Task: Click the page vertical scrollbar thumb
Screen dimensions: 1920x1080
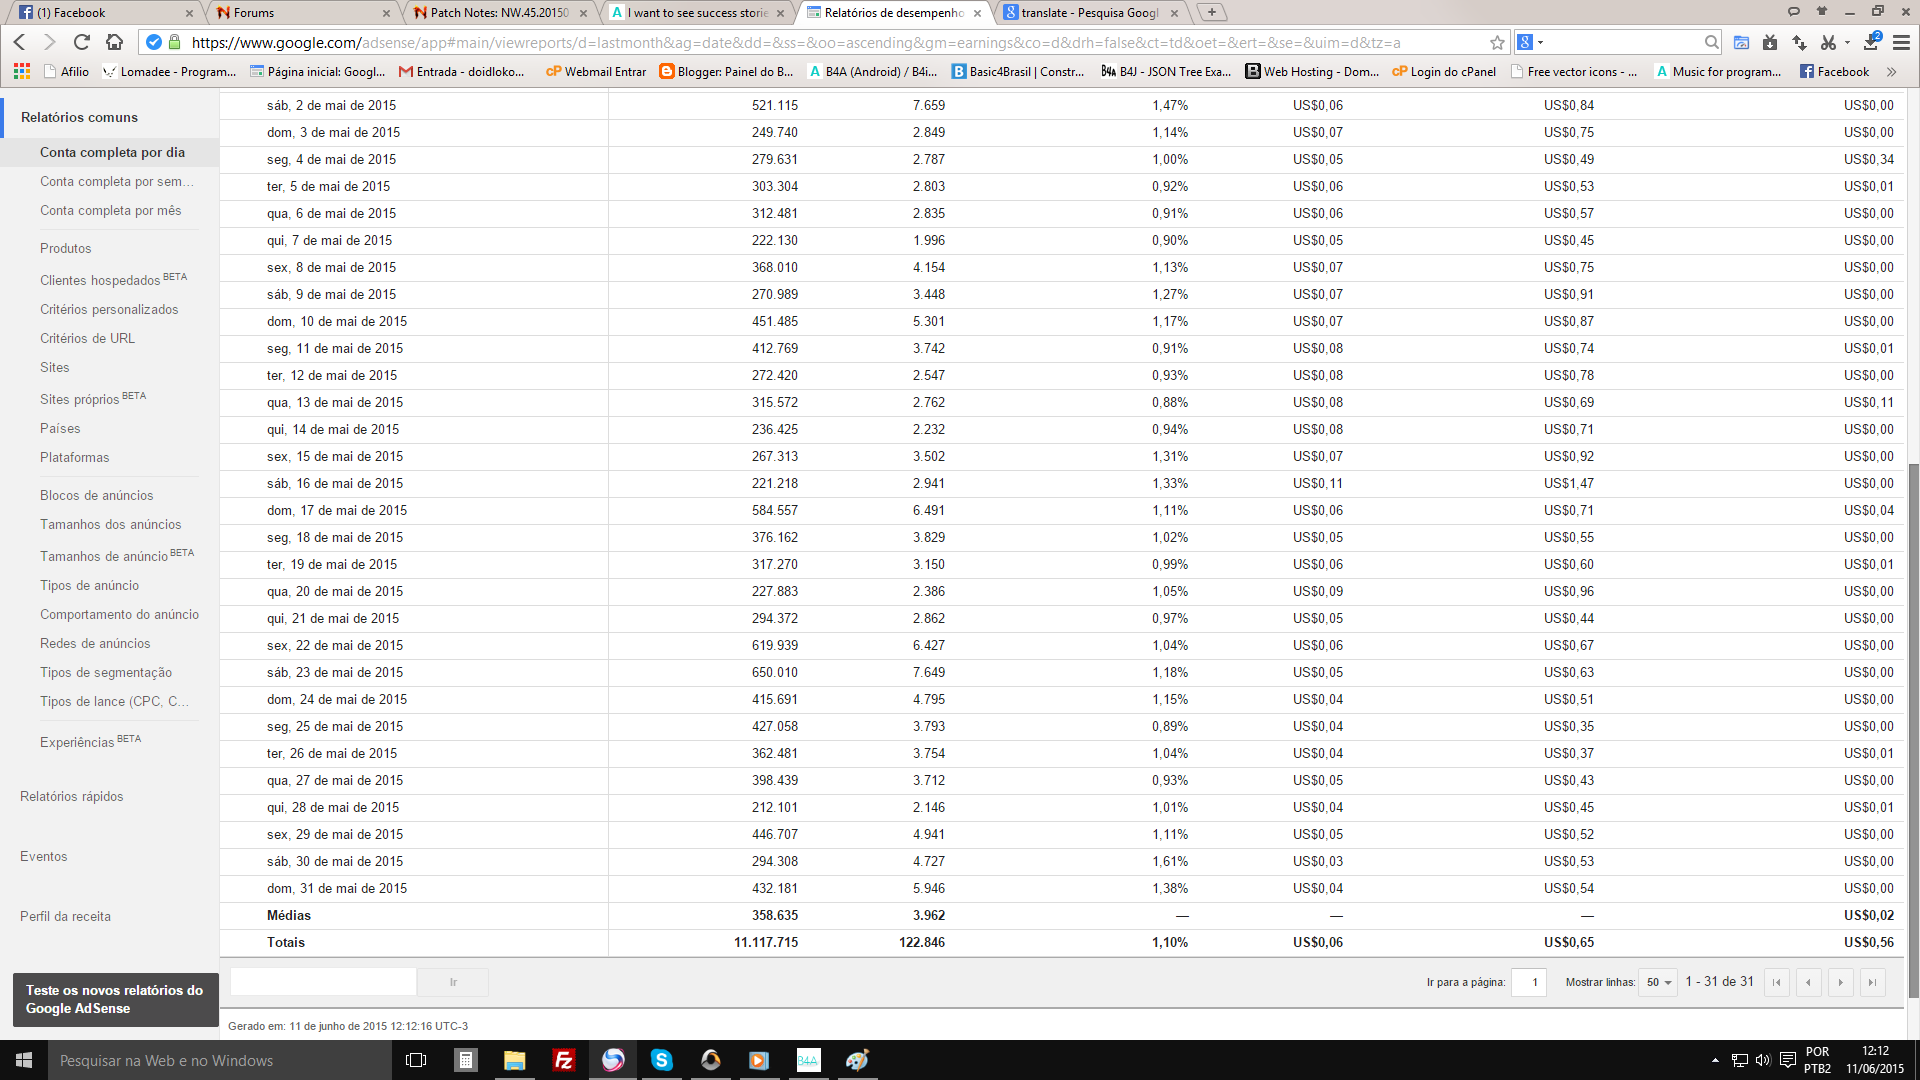Action: 1913,730
